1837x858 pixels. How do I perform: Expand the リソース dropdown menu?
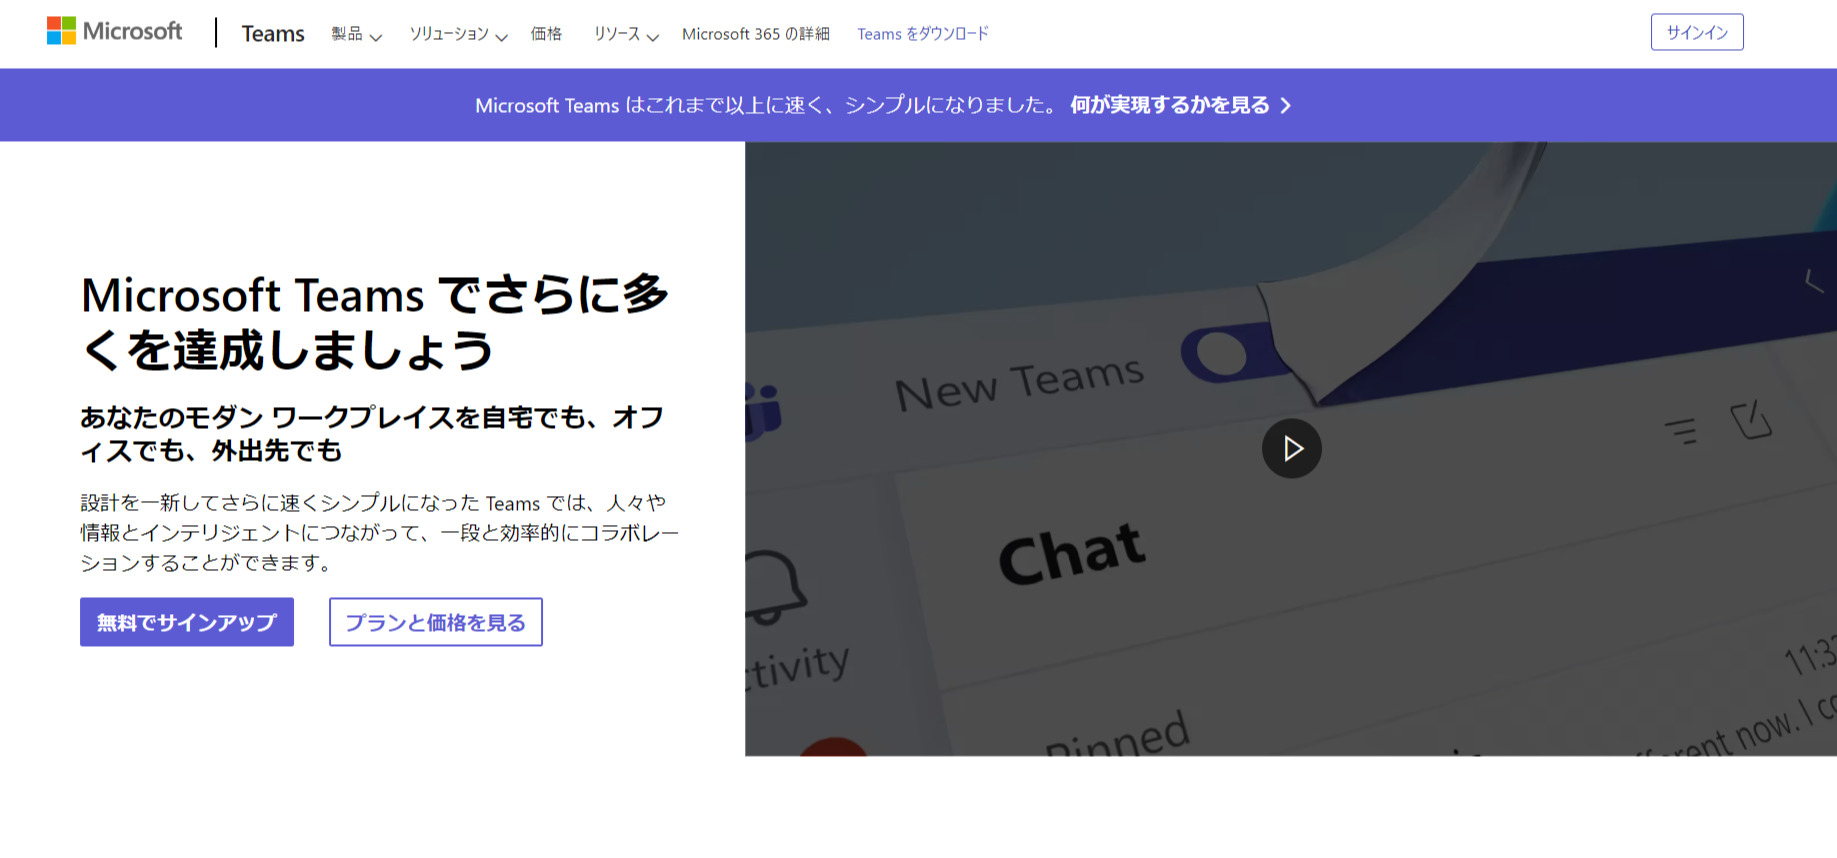[626, 34]
